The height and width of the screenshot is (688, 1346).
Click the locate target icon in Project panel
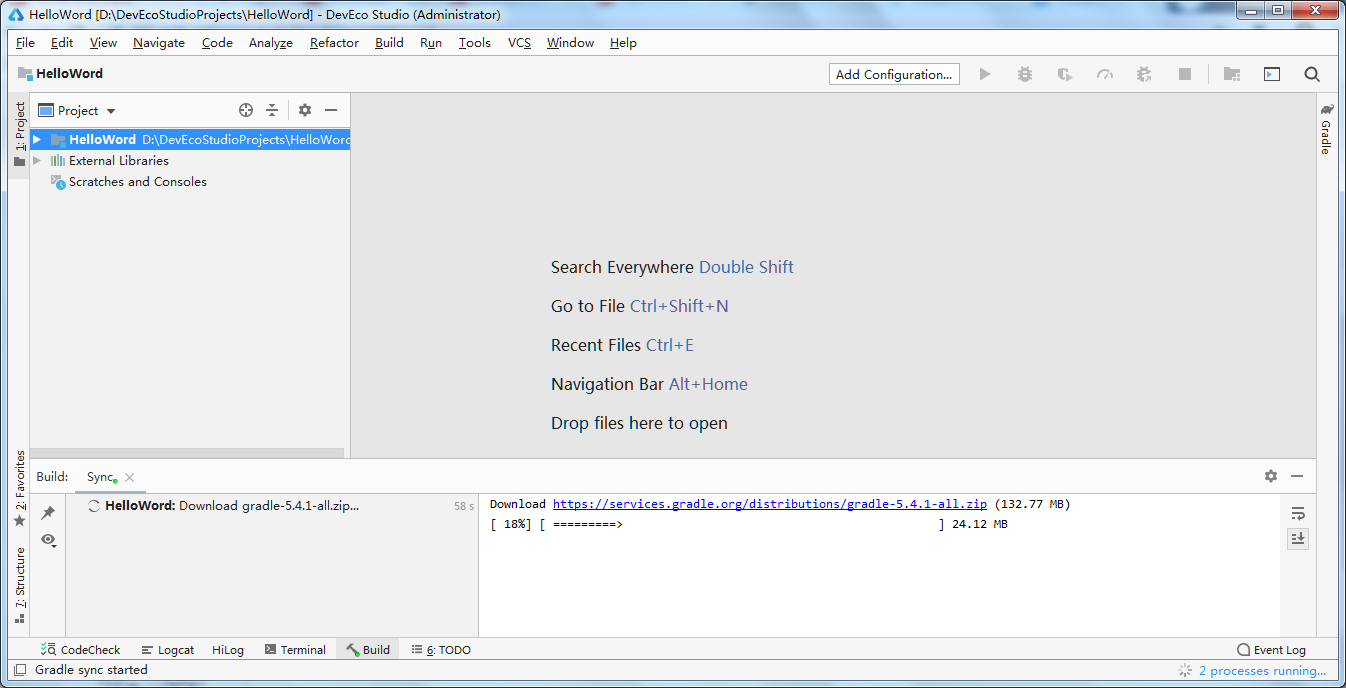pyautogui.click(x=246, y=110)
